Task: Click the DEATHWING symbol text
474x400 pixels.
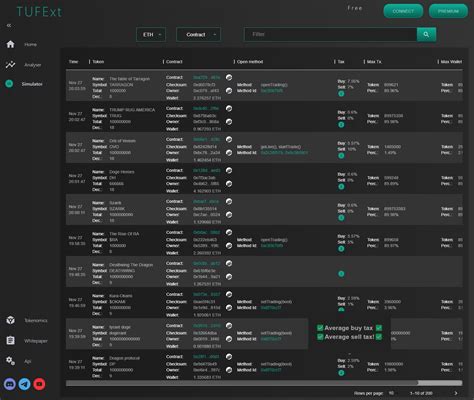Action: 122,271
